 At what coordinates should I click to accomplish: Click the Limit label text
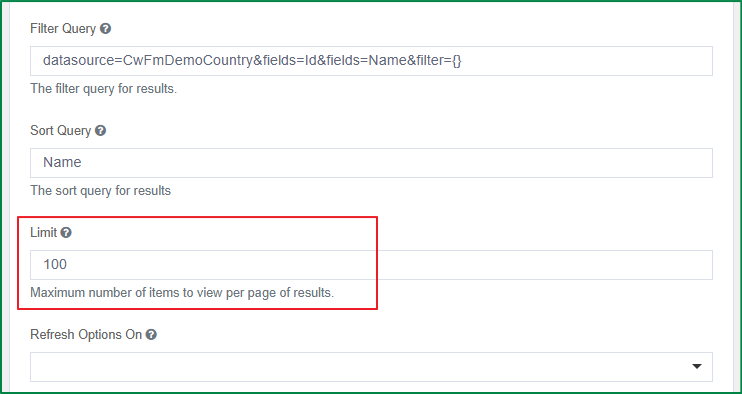(x=44, y=233)
